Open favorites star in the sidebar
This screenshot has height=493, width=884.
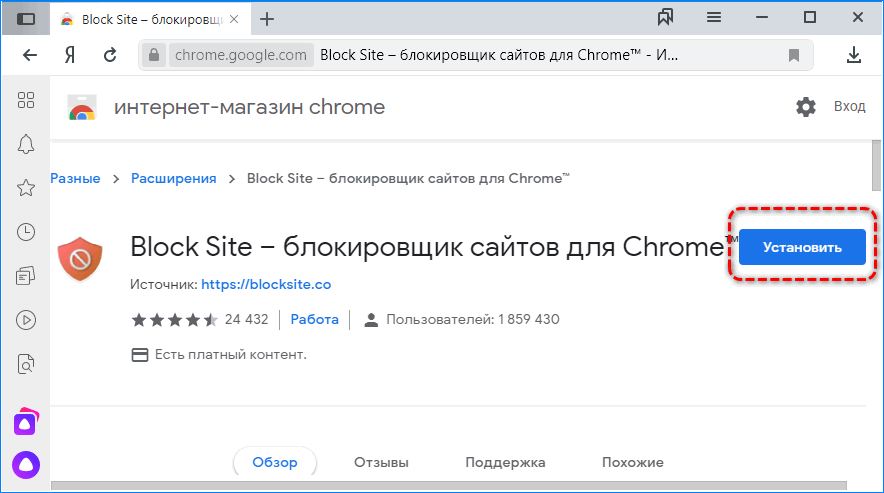pyautogui.click(x=27, y=187)
